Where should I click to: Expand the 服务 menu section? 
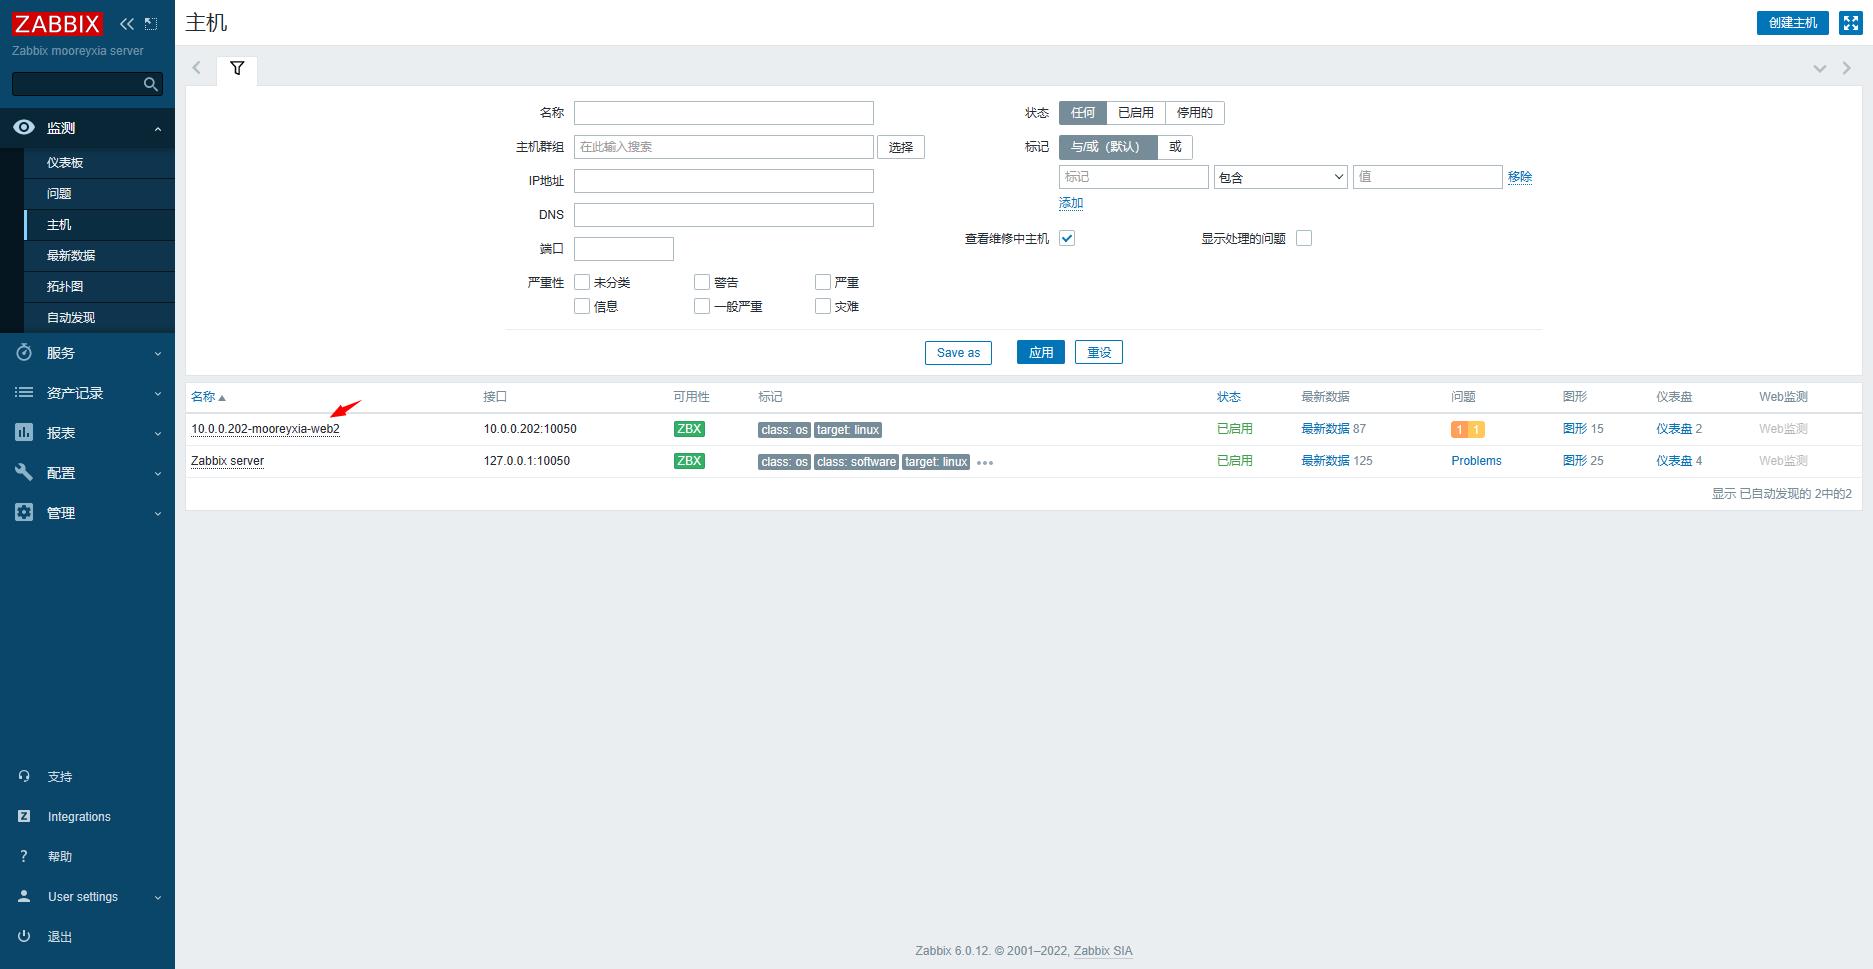pos(158,353)
